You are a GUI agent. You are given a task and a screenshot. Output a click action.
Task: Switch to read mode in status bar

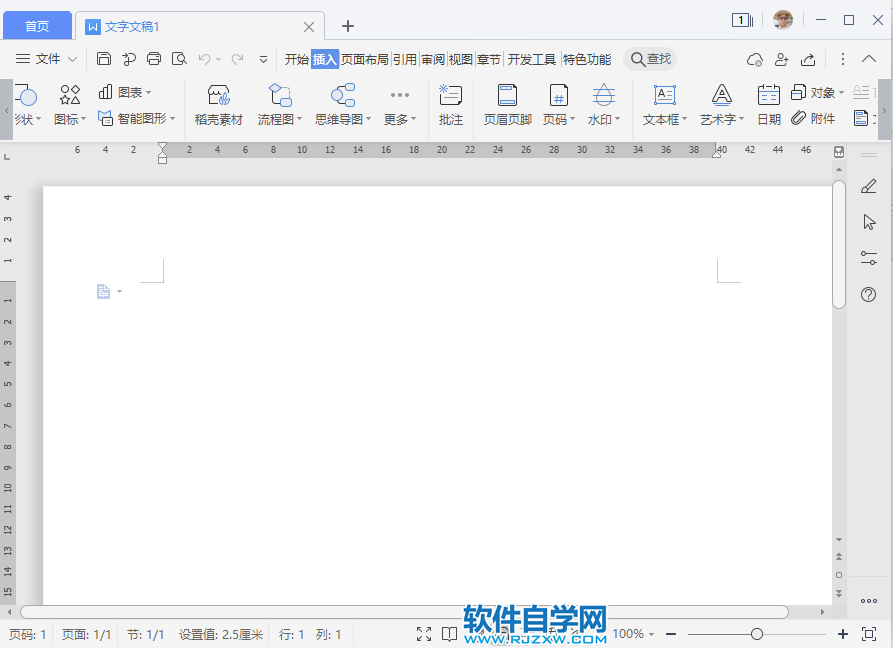click(x=449, y=634)
